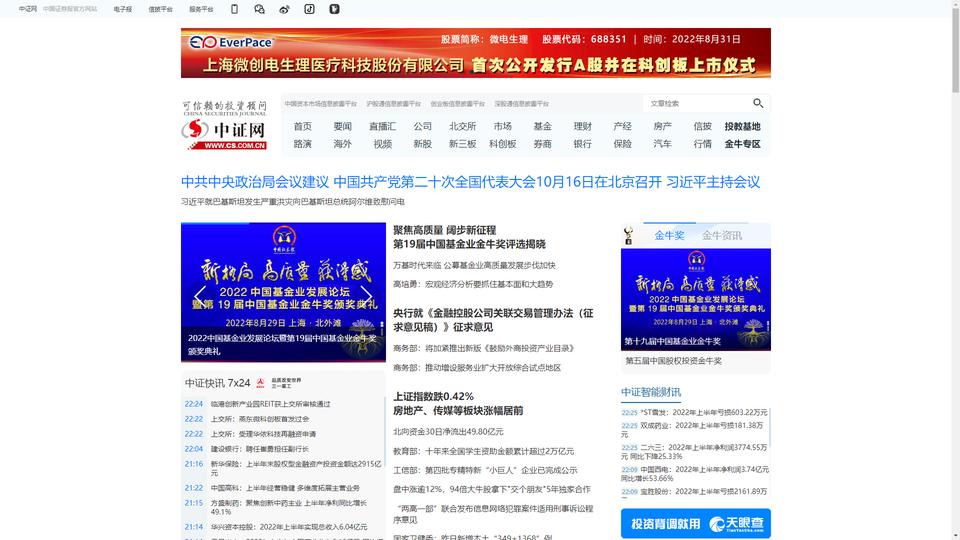Image resolution: width=960 pixels, height=540 pixels.
Task: Open the 汽车 navigation item
Action: 662,144
